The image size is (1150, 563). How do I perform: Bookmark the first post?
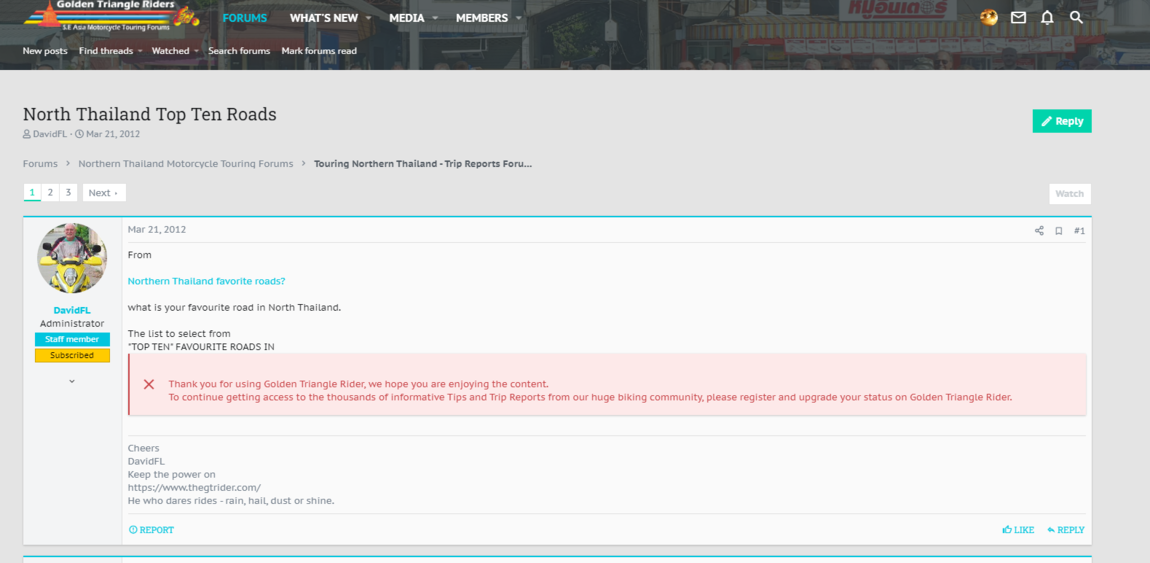tap(1059, 231)
